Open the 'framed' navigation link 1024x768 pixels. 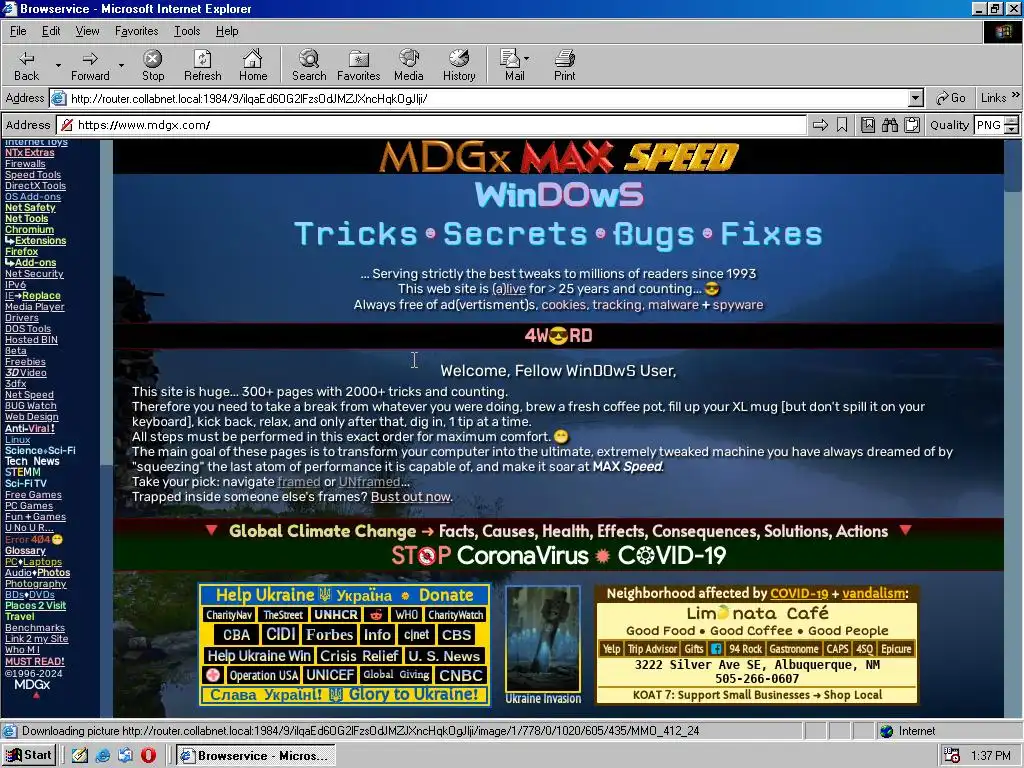coord(298,482)
